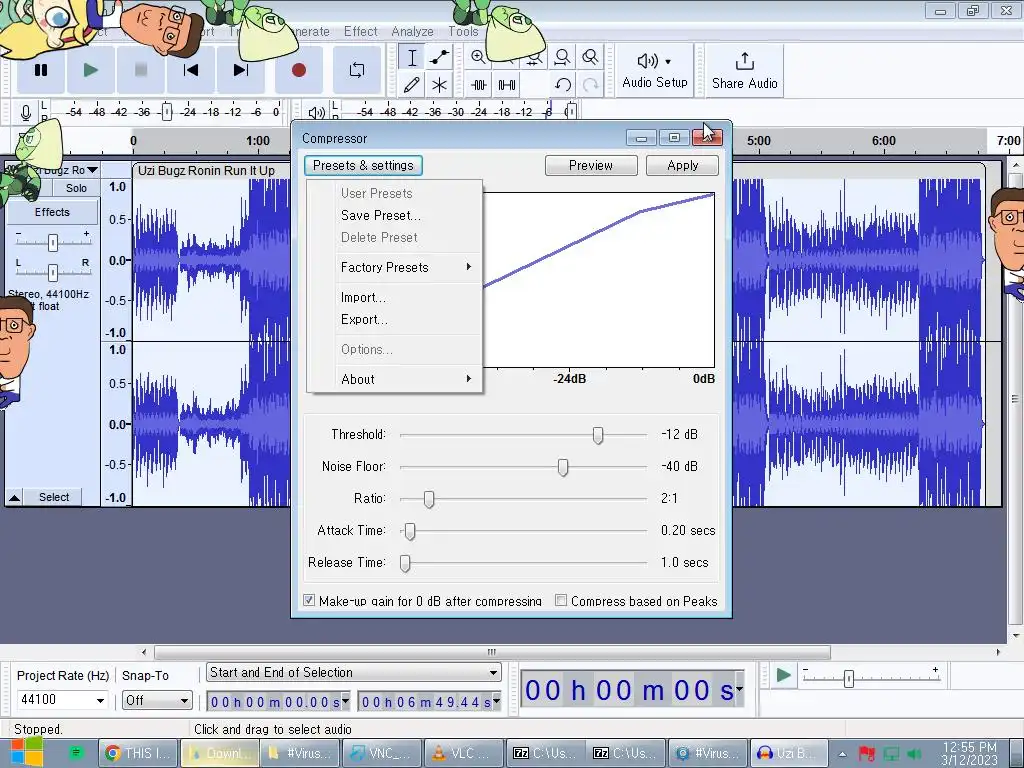Viewport: 1024px width, 768px height.
Task: Toggle Solo button on the track
Action: pos(76,188)
